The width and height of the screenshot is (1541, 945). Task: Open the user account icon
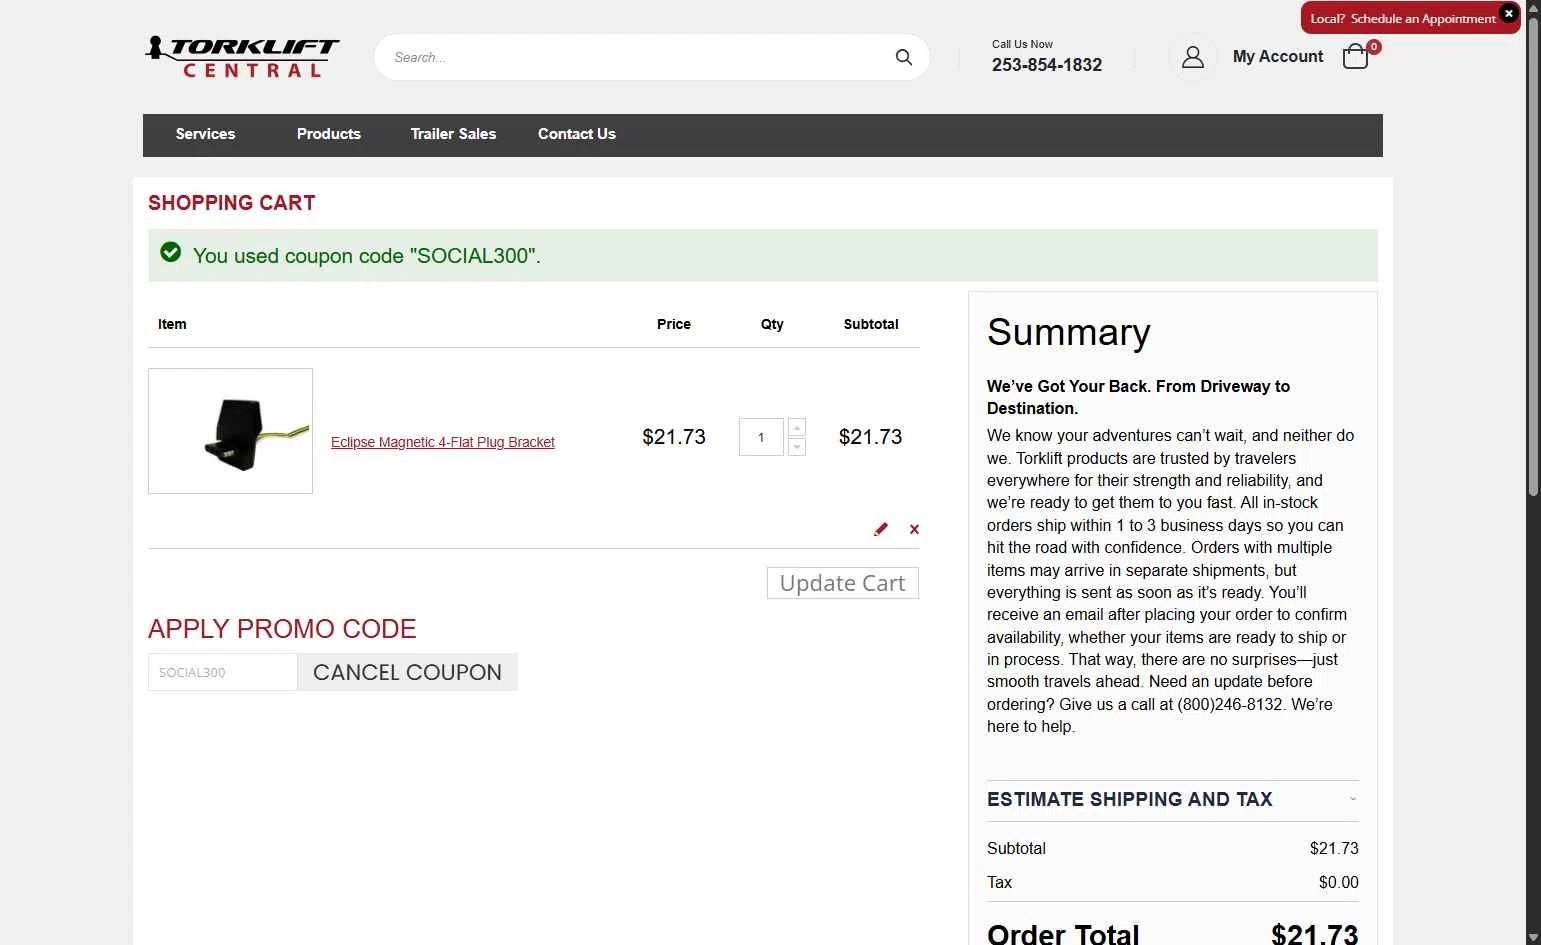coord(1192,57)
